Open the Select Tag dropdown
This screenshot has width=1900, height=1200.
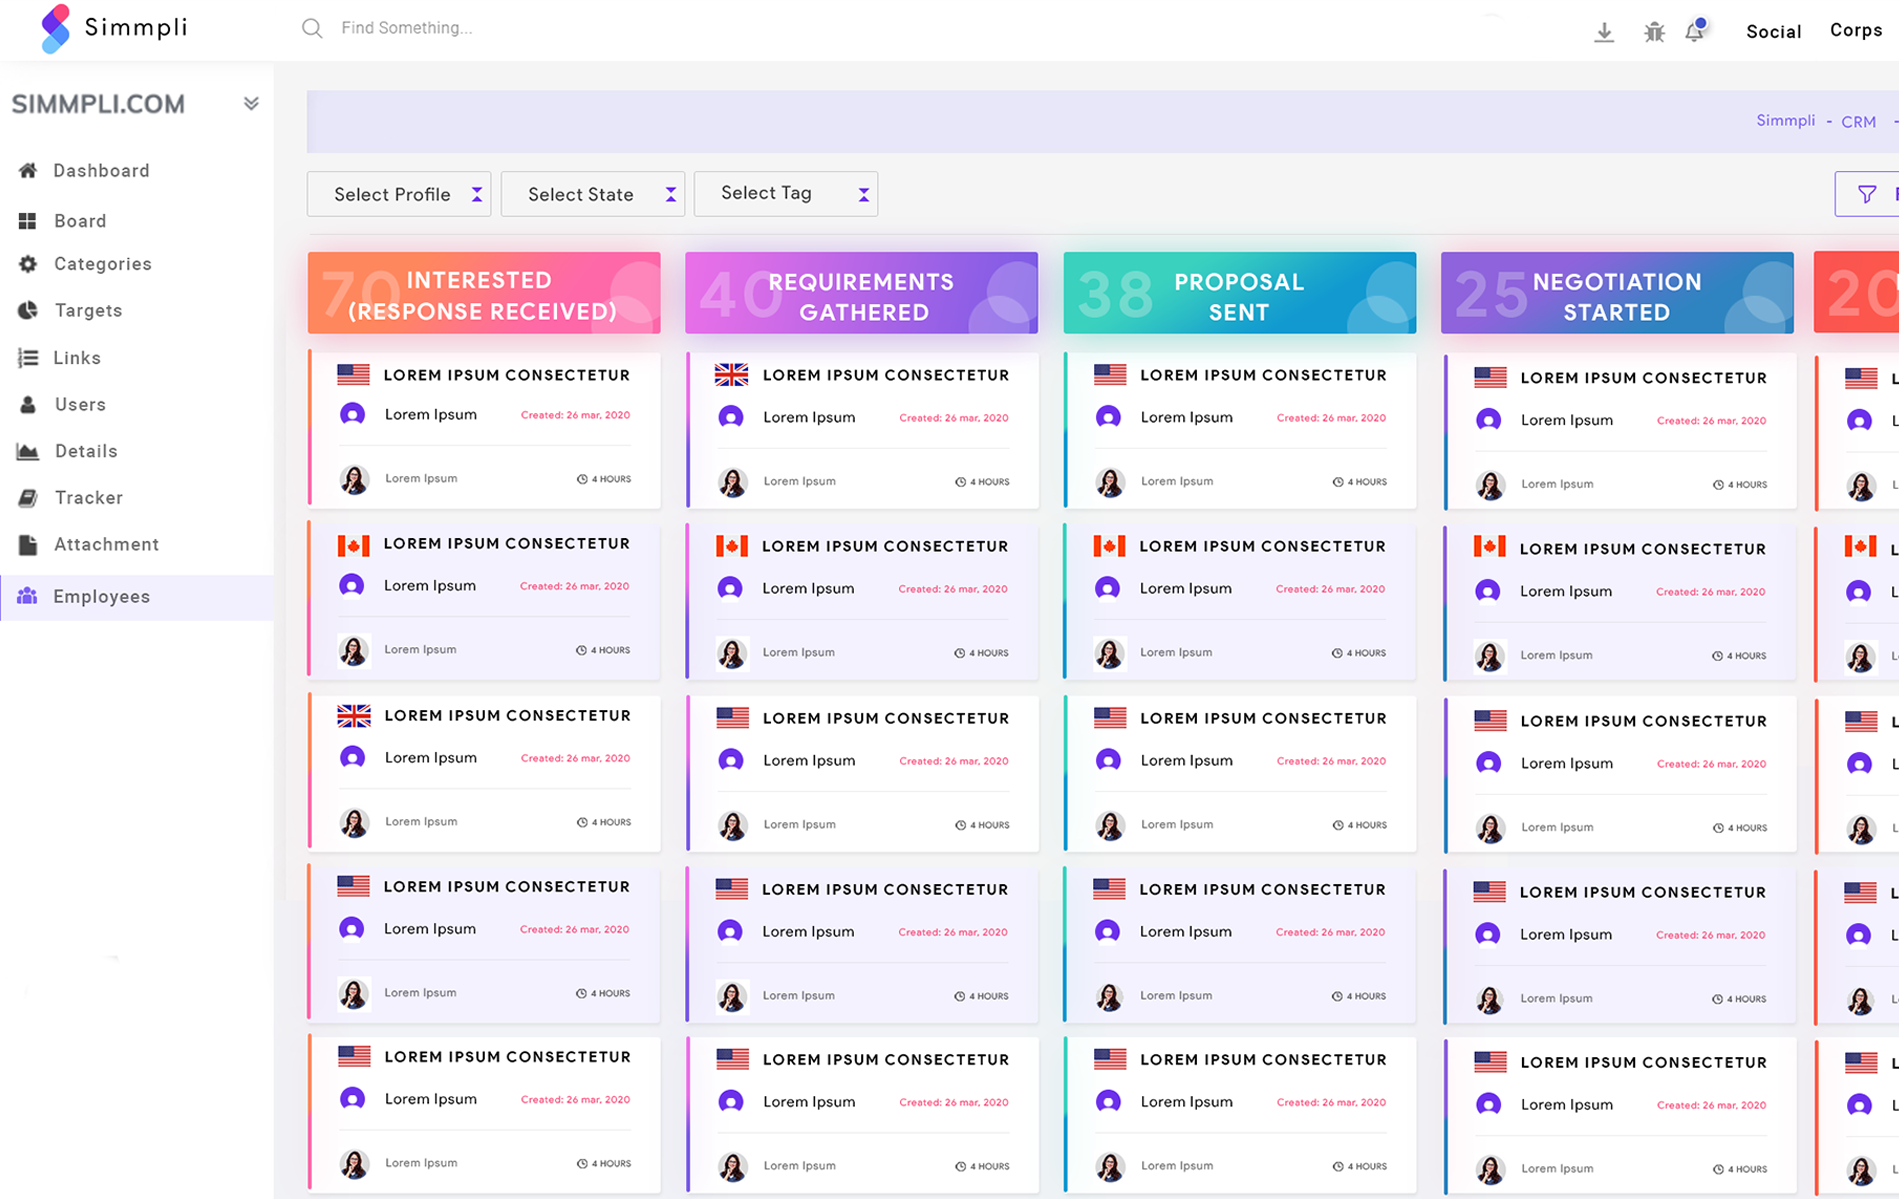785,194
